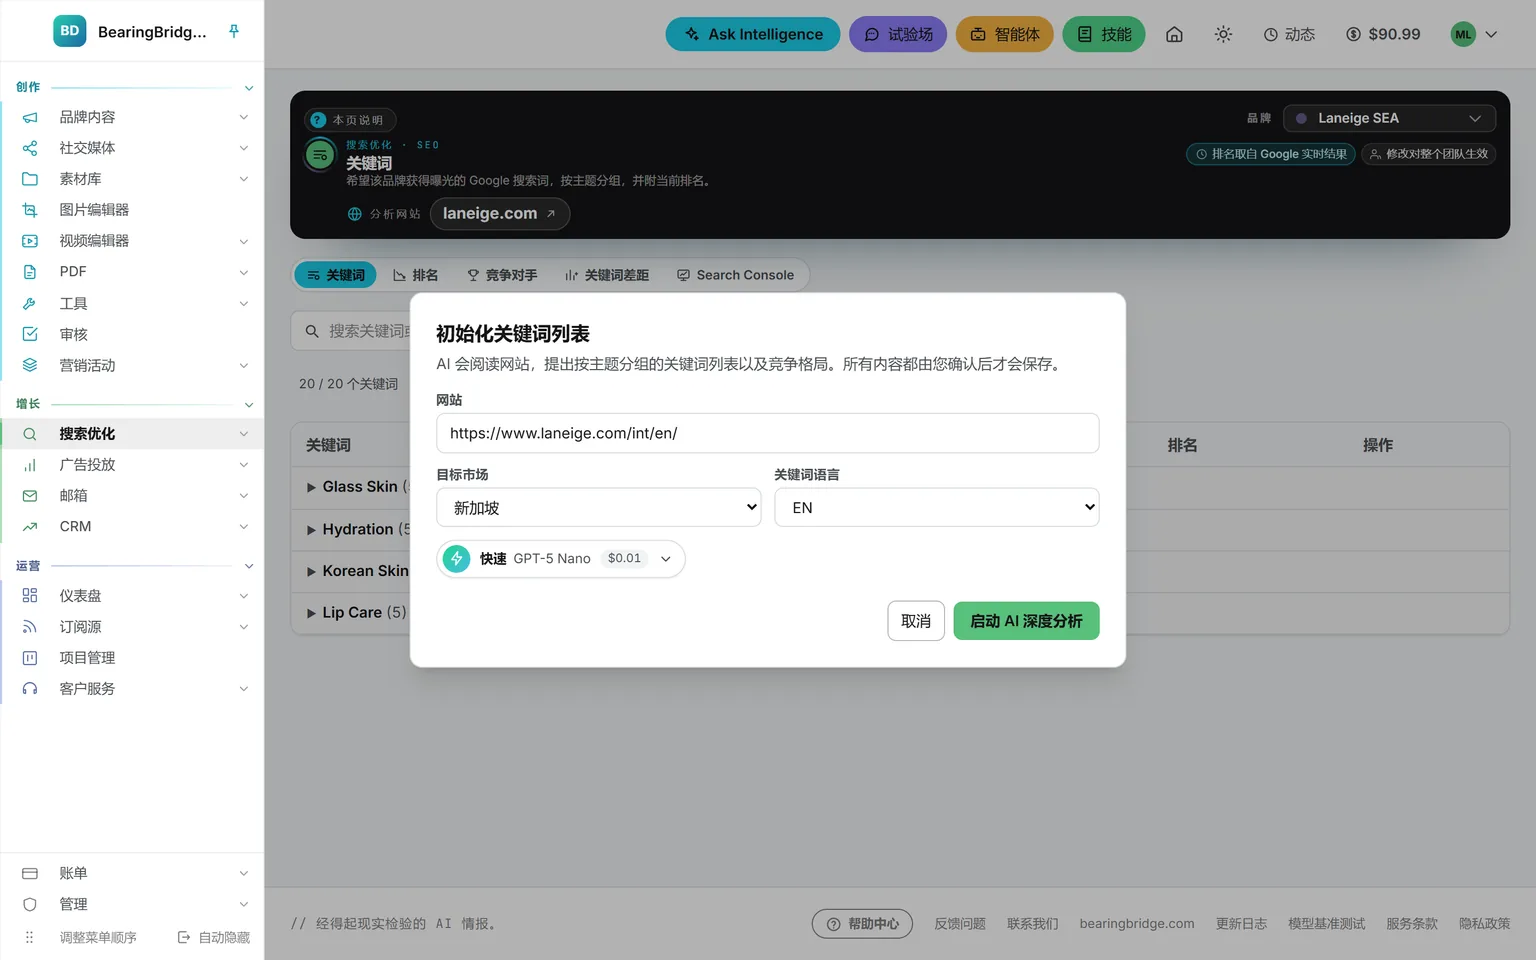
Task: Open the ML user account menu
Action: click(x=1475, y=34)
